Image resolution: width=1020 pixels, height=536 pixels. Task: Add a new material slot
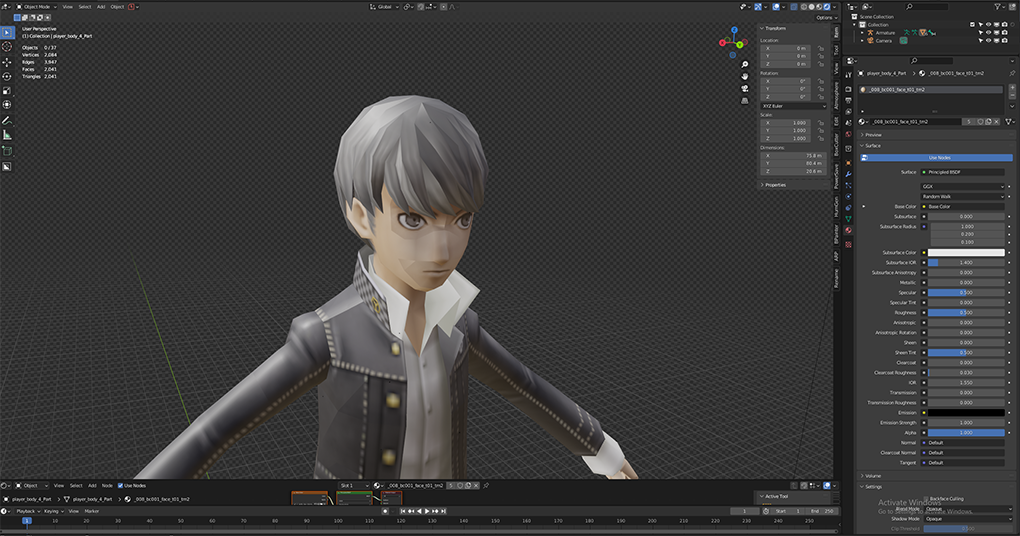1012,87
